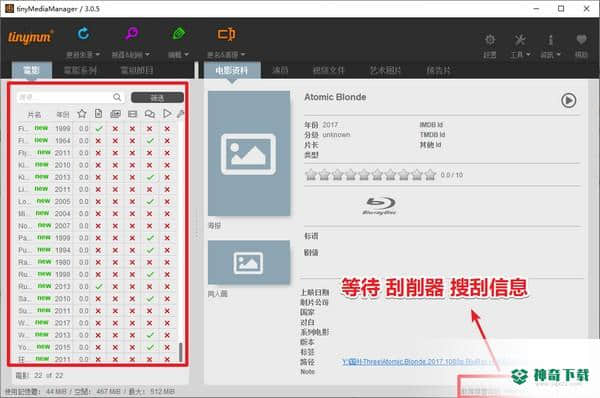Open the search and scrape dropdown label
Image resolution: width=600 pixels, height=398 pixels.
(130, 55)
